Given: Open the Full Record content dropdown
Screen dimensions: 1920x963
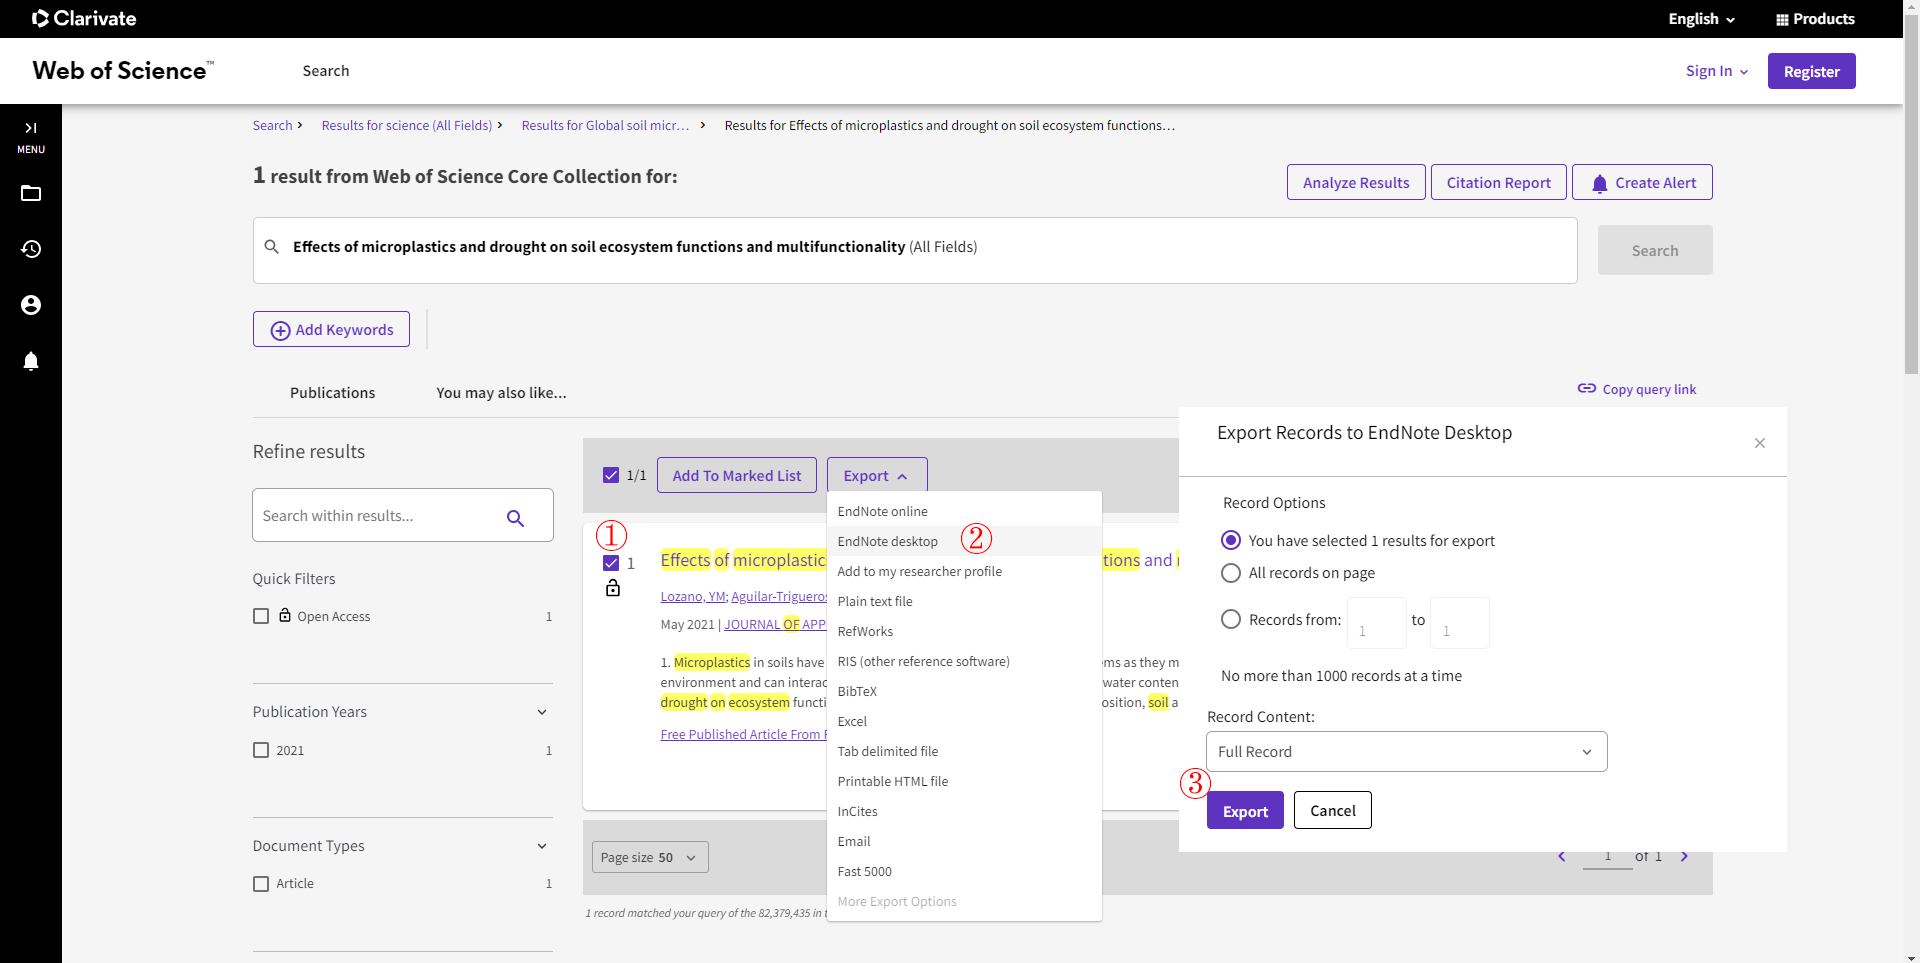Looking at the screenshot, I should click(x=1407, y=752).
